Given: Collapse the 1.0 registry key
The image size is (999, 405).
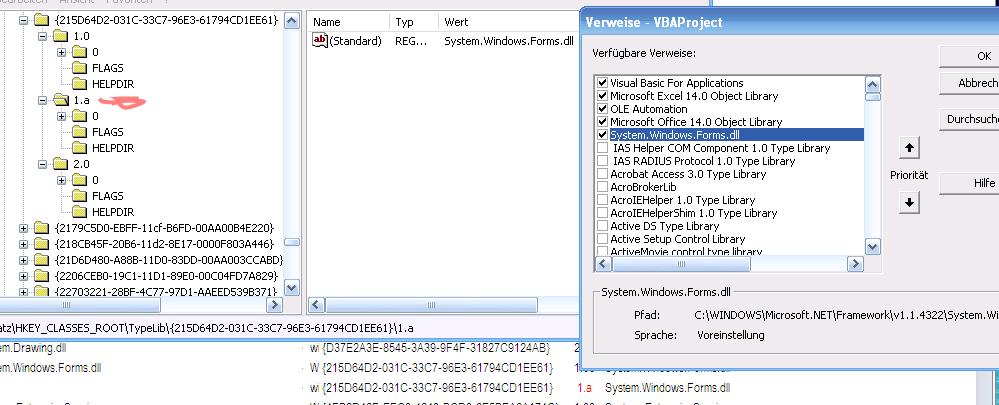Looking at the screenshot, I should 43,36.
